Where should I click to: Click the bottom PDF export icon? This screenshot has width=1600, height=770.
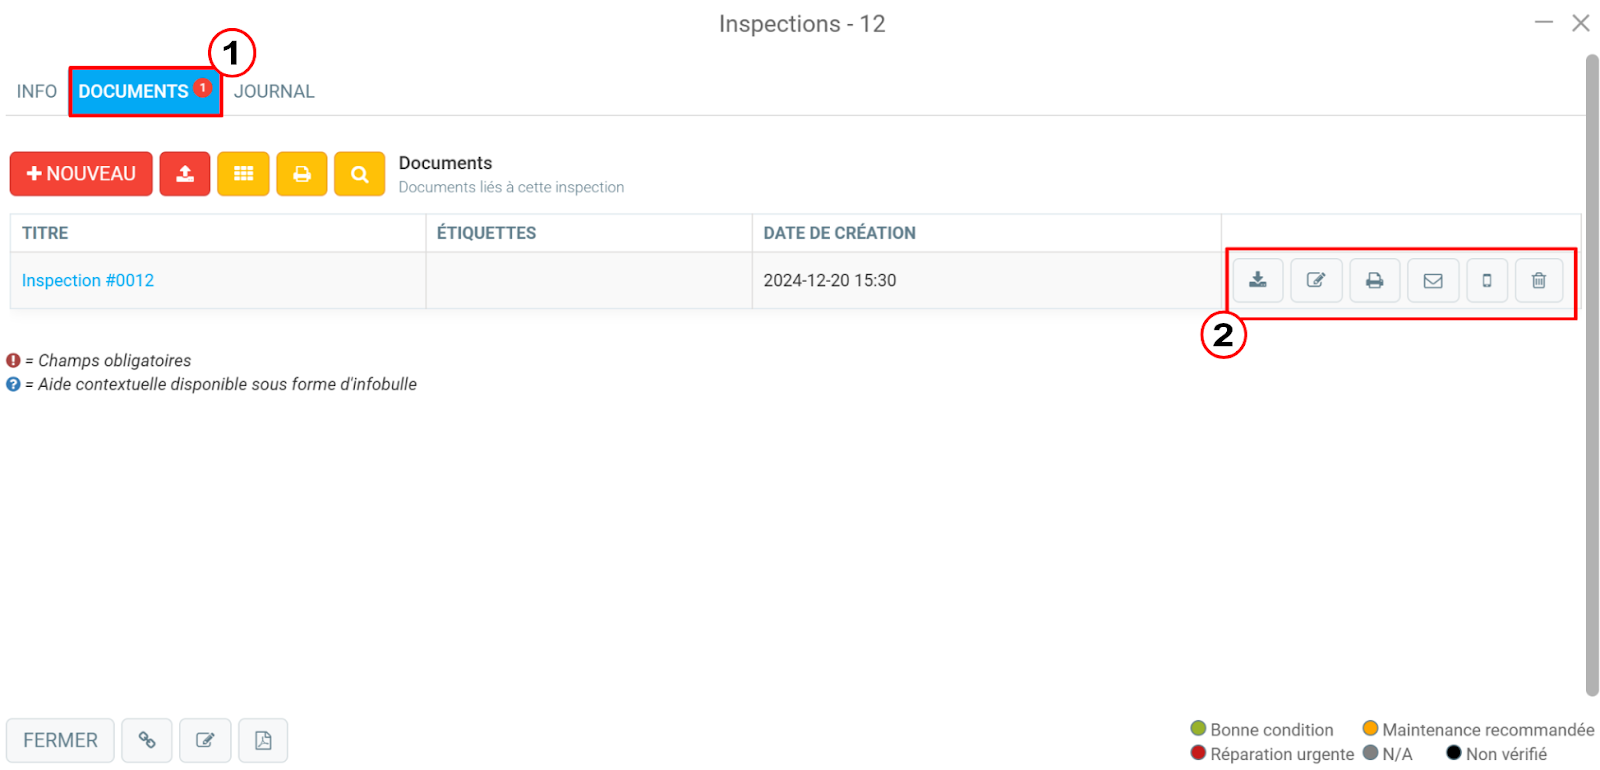pos(263,740)
